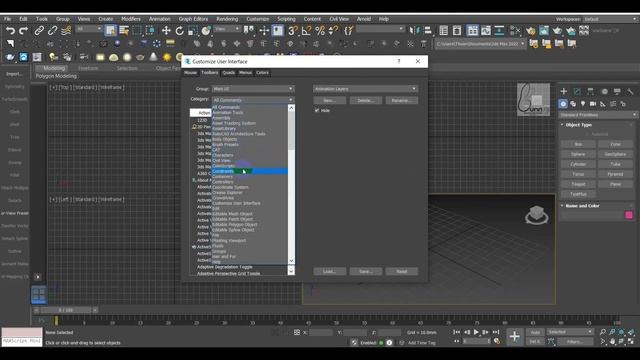This screenshot has width=640, height=360.
Task: Click the Reset button in the dialog
Action: tap(402, 271)
